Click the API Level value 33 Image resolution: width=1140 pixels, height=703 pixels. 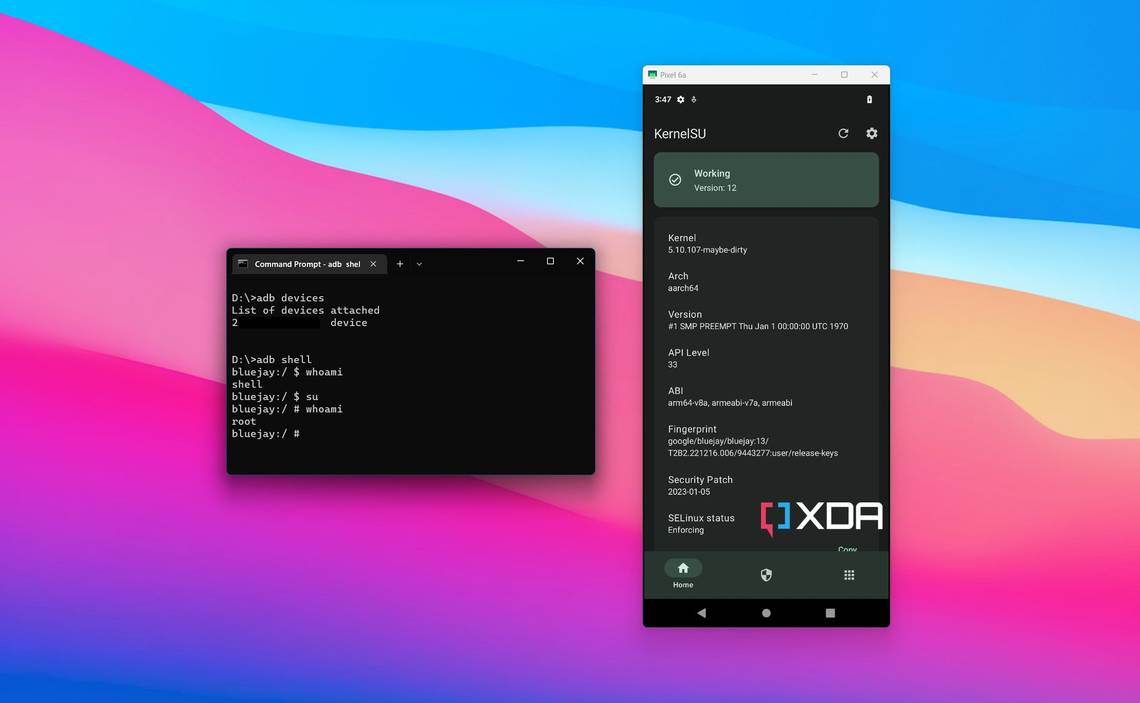tap(673, 365)
